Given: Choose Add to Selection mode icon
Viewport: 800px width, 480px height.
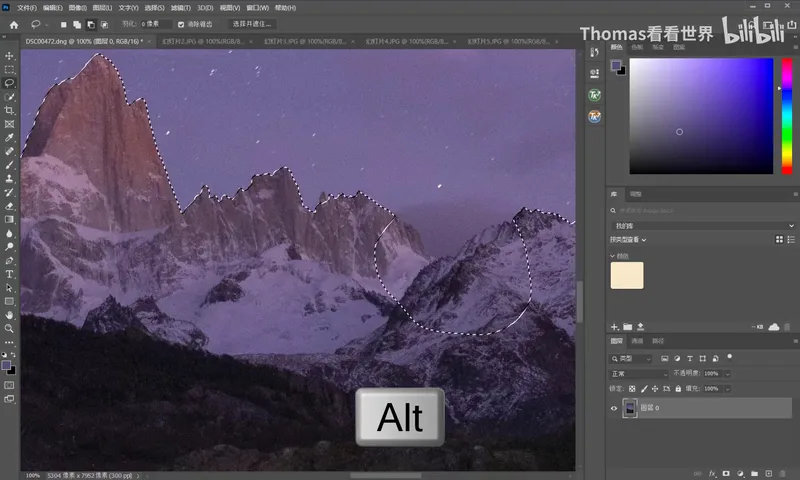Looking at the screenshot, I should coord(77,24).
